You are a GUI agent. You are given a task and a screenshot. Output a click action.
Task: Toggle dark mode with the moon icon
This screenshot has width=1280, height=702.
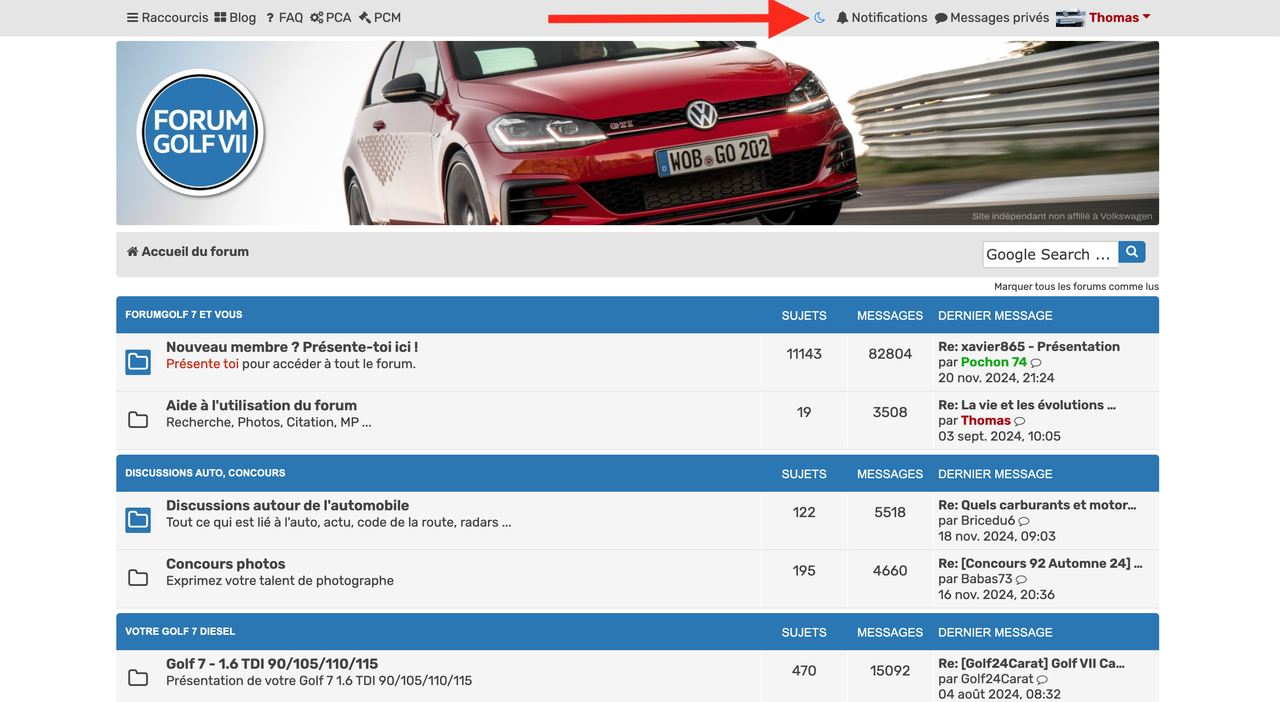tap(820, 17)
